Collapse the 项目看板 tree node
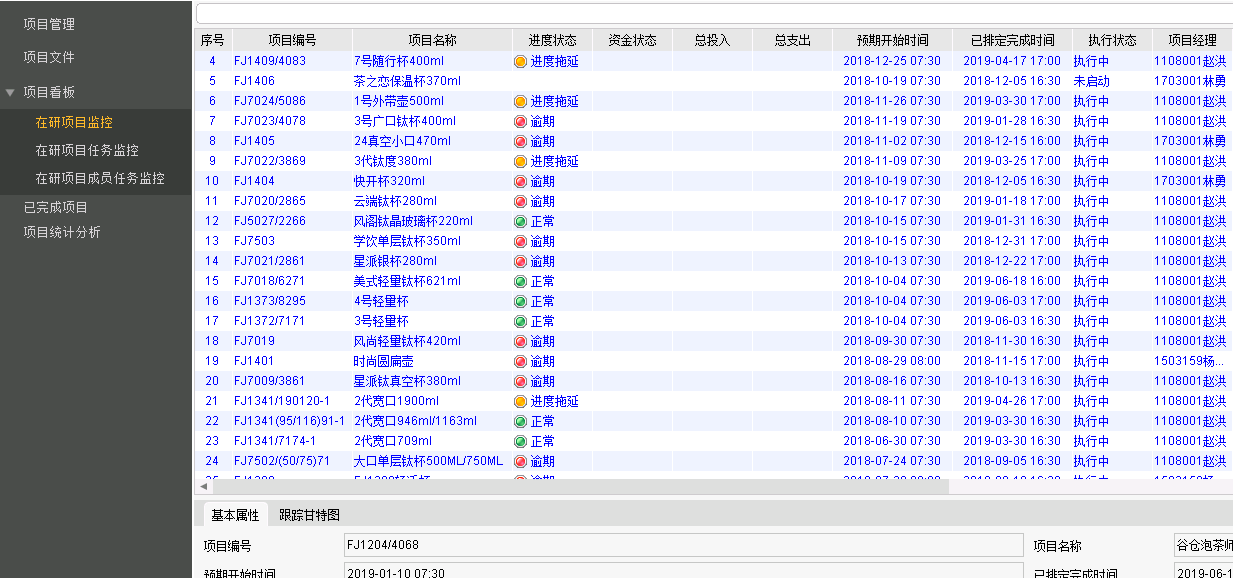Viewport: 1233px width, 578px height. click(10, 92)
